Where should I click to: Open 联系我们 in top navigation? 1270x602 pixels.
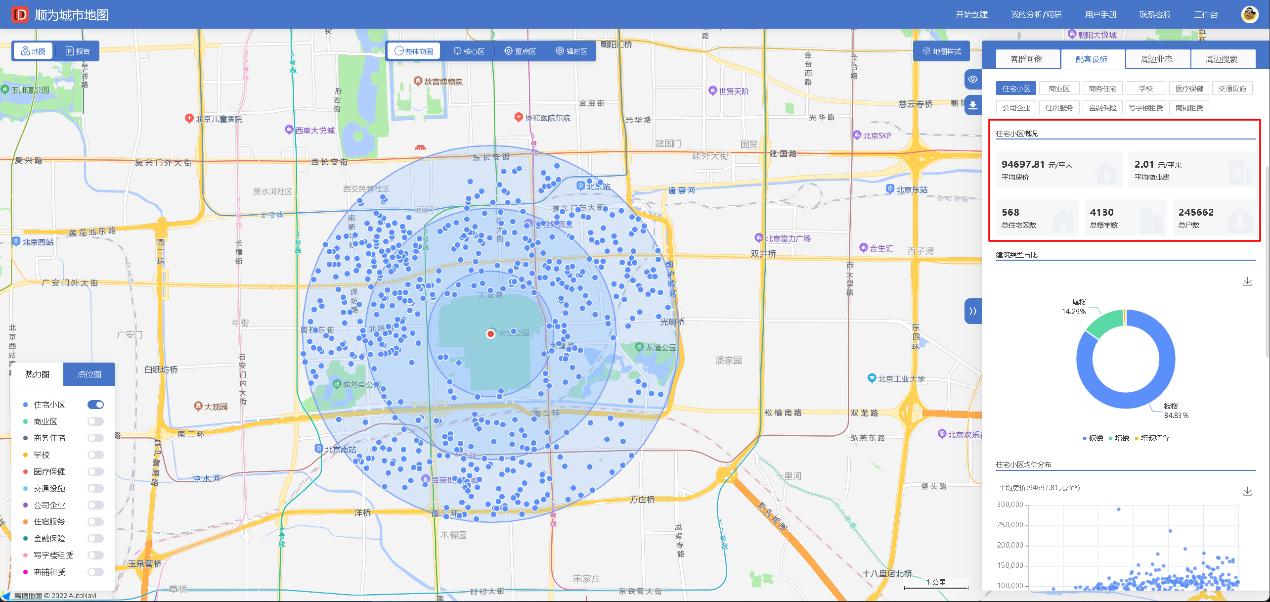click(1154, 15)
